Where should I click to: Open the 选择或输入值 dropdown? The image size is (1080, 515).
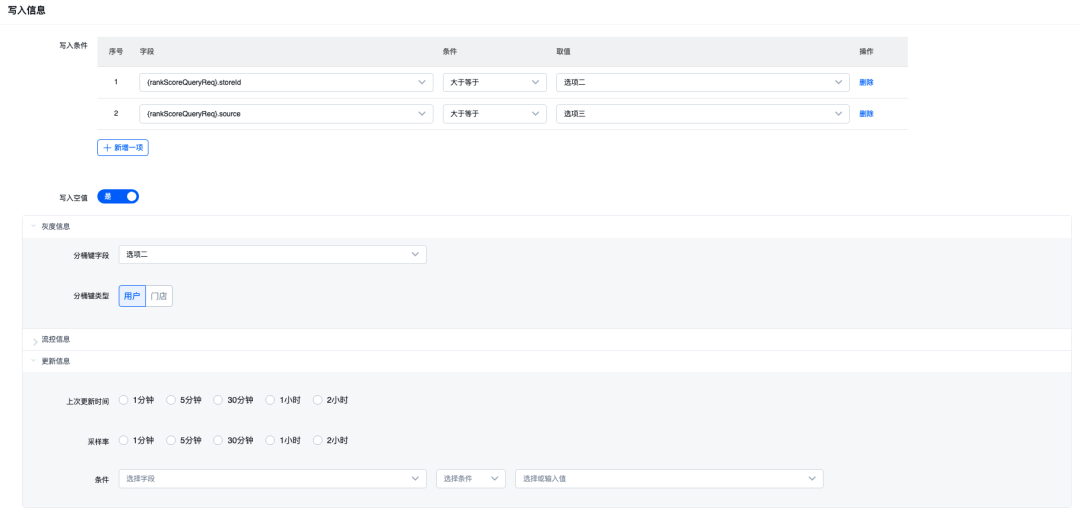point(669,479)
